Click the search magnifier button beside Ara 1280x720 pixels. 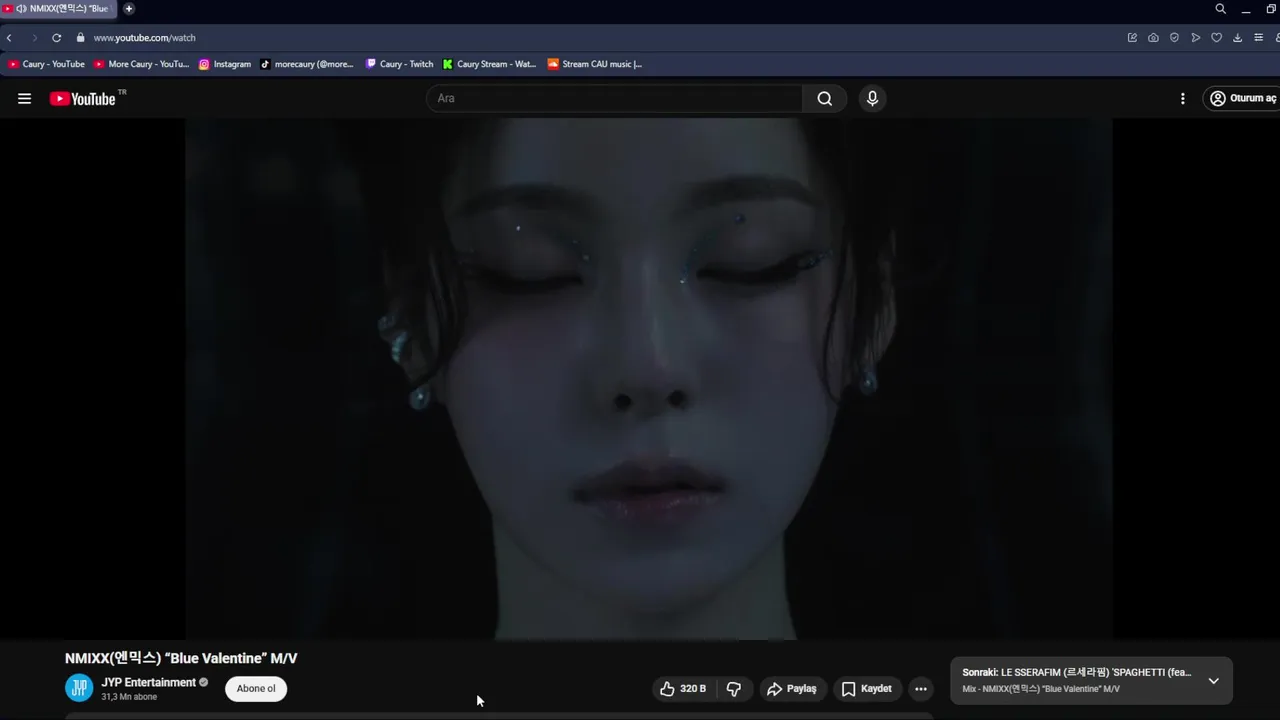[824, 98]
